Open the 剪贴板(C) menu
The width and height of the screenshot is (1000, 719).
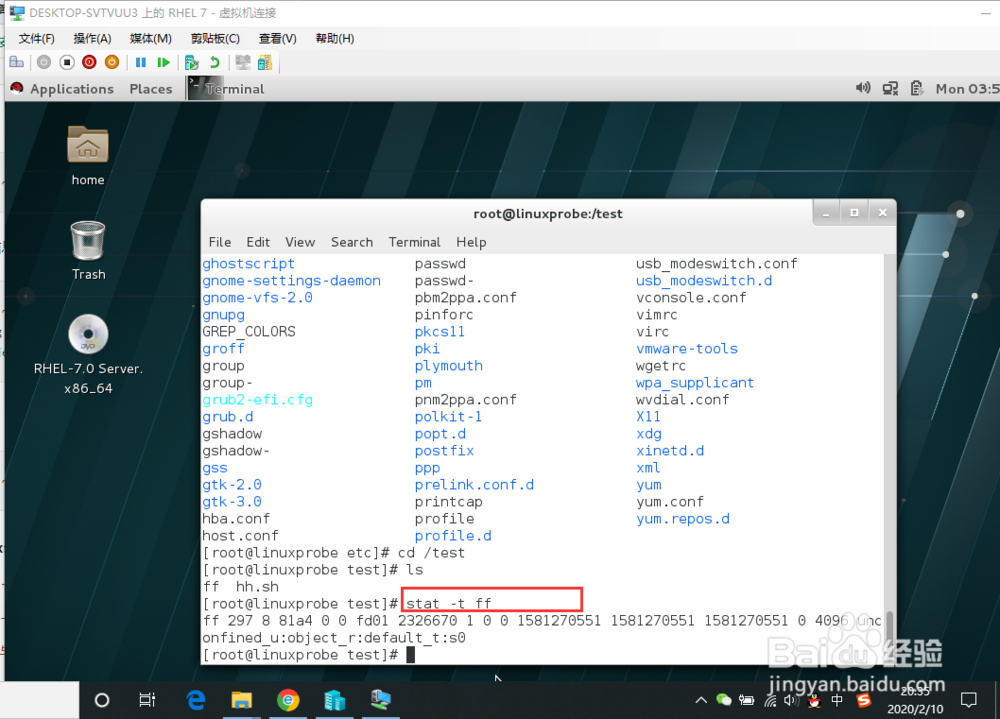click(215, 38)
